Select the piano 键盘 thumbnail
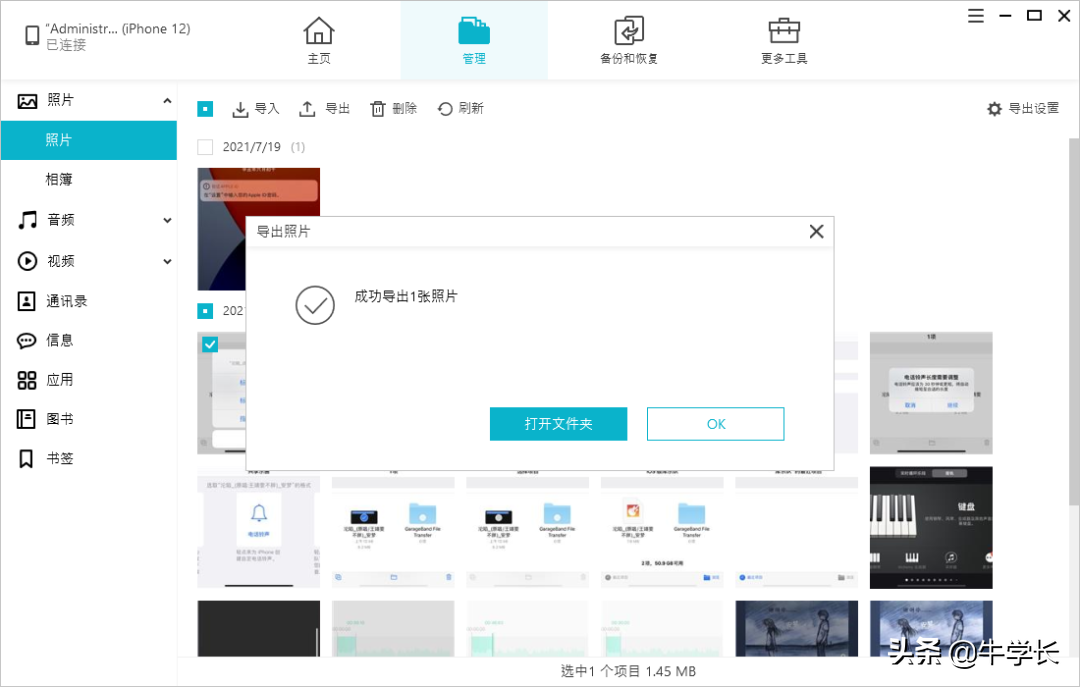This screenshot has height=687, width=1080. click(x=931, y=528)
